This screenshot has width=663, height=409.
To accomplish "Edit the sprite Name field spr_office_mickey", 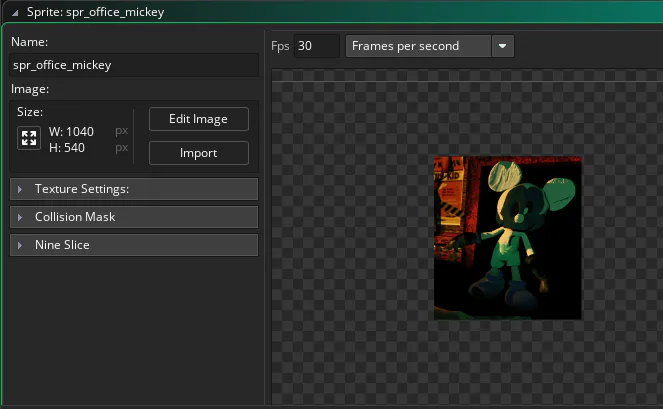I will tap(134, 65).
